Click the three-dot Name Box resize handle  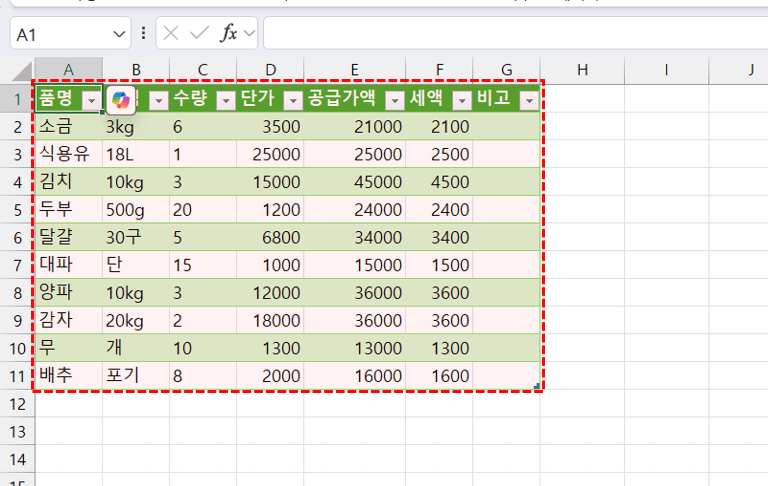(143, 33)
